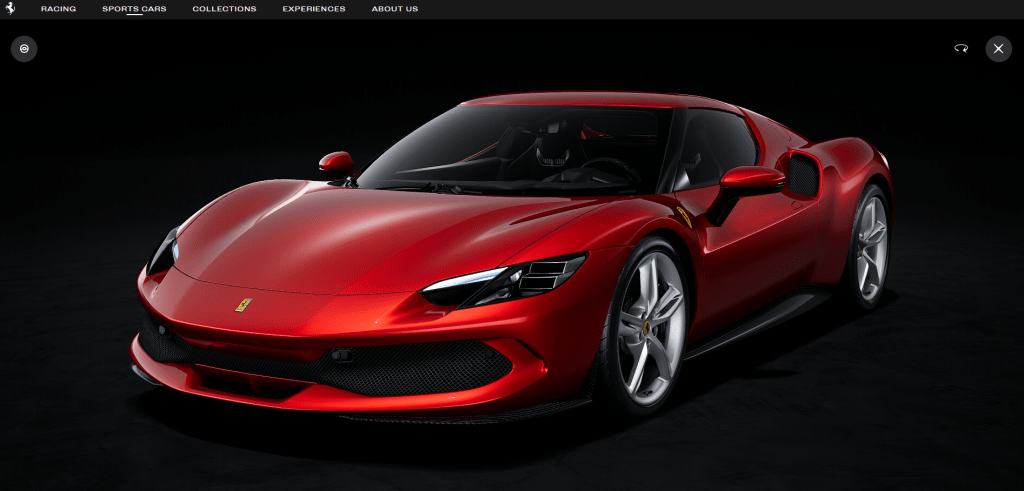1024x491 pixels.
Task: Open the About Us page
Action: pyautogui.click(x=395, y=9)
